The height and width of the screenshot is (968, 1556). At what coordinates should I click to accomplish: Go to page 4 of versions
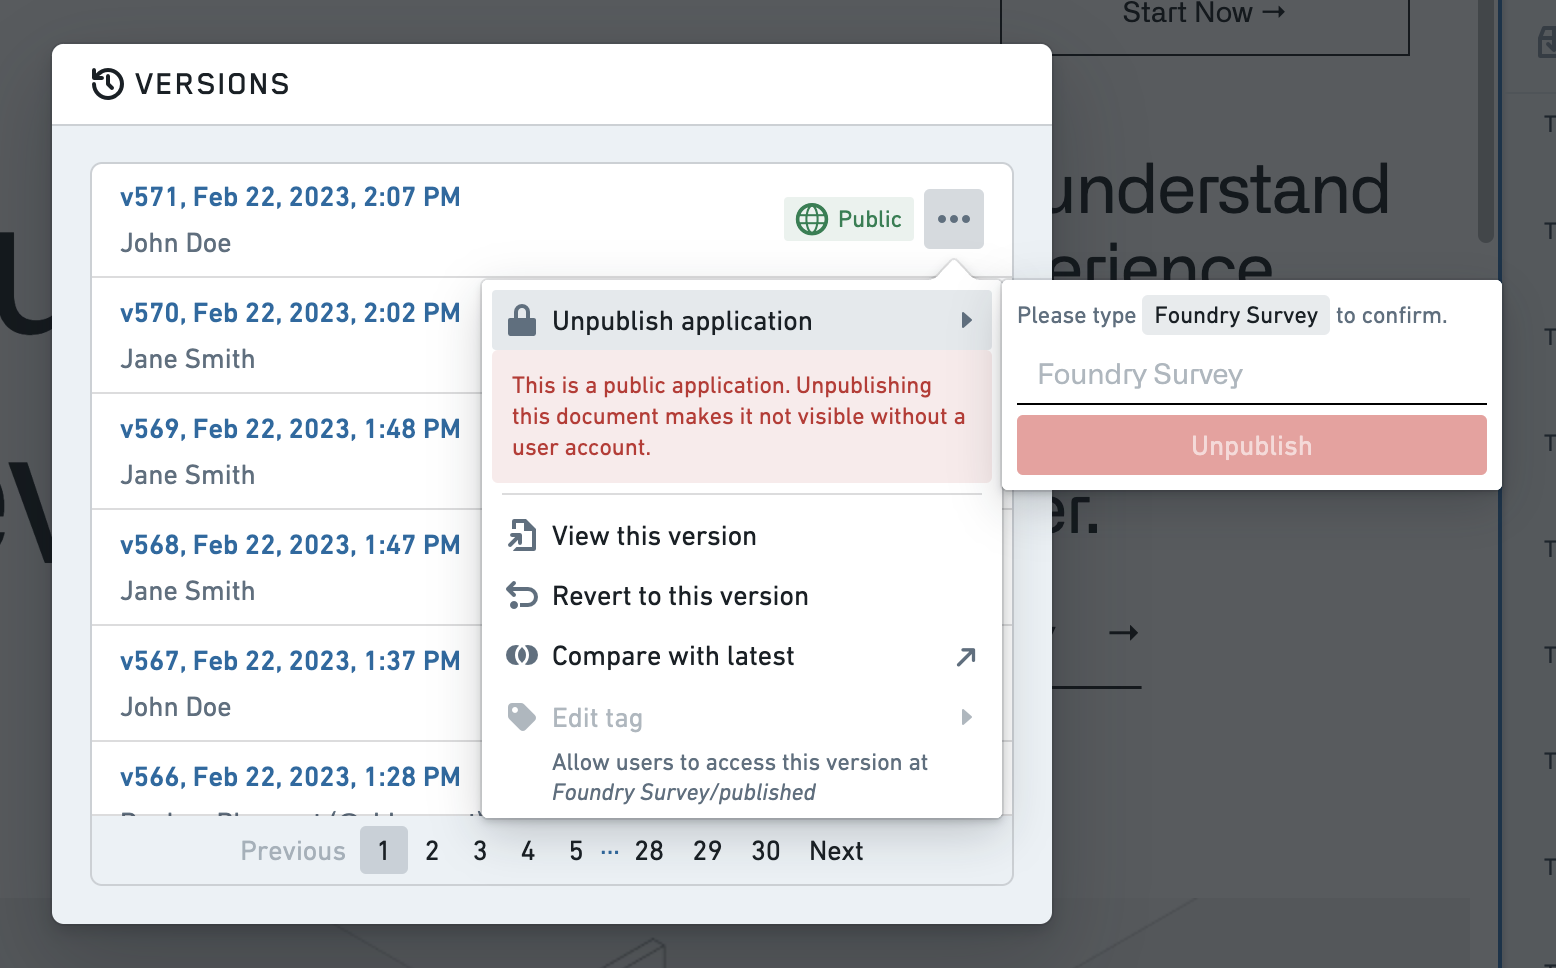(x=528, y=851)
